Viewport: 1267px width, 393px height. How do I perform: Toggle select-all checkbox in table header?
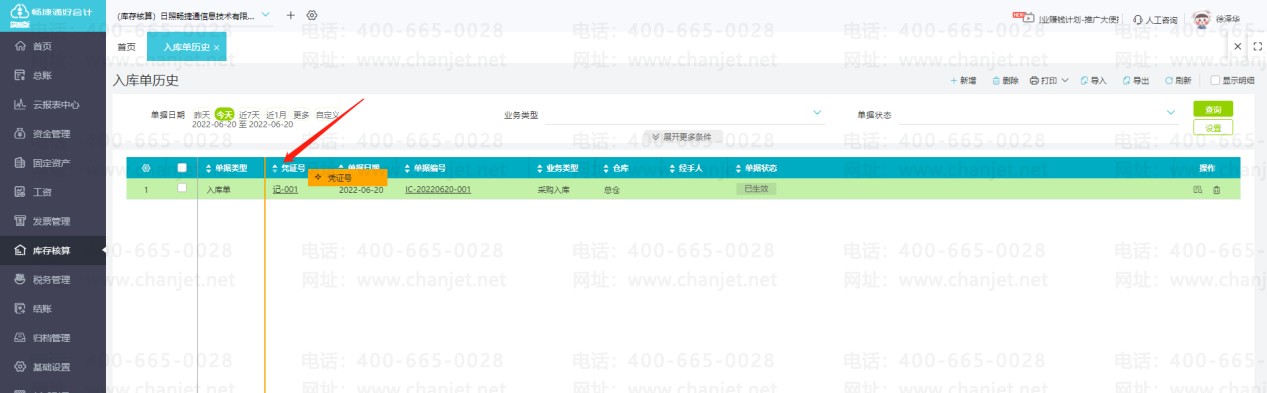pyautogui.click(x=182, y=168)
